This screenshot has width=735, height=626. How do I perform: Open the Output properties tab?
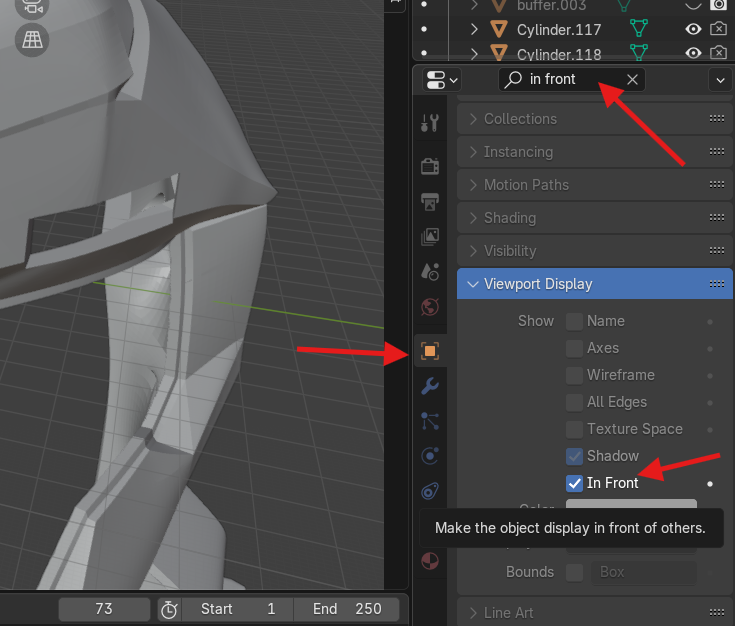coord(430,202)
